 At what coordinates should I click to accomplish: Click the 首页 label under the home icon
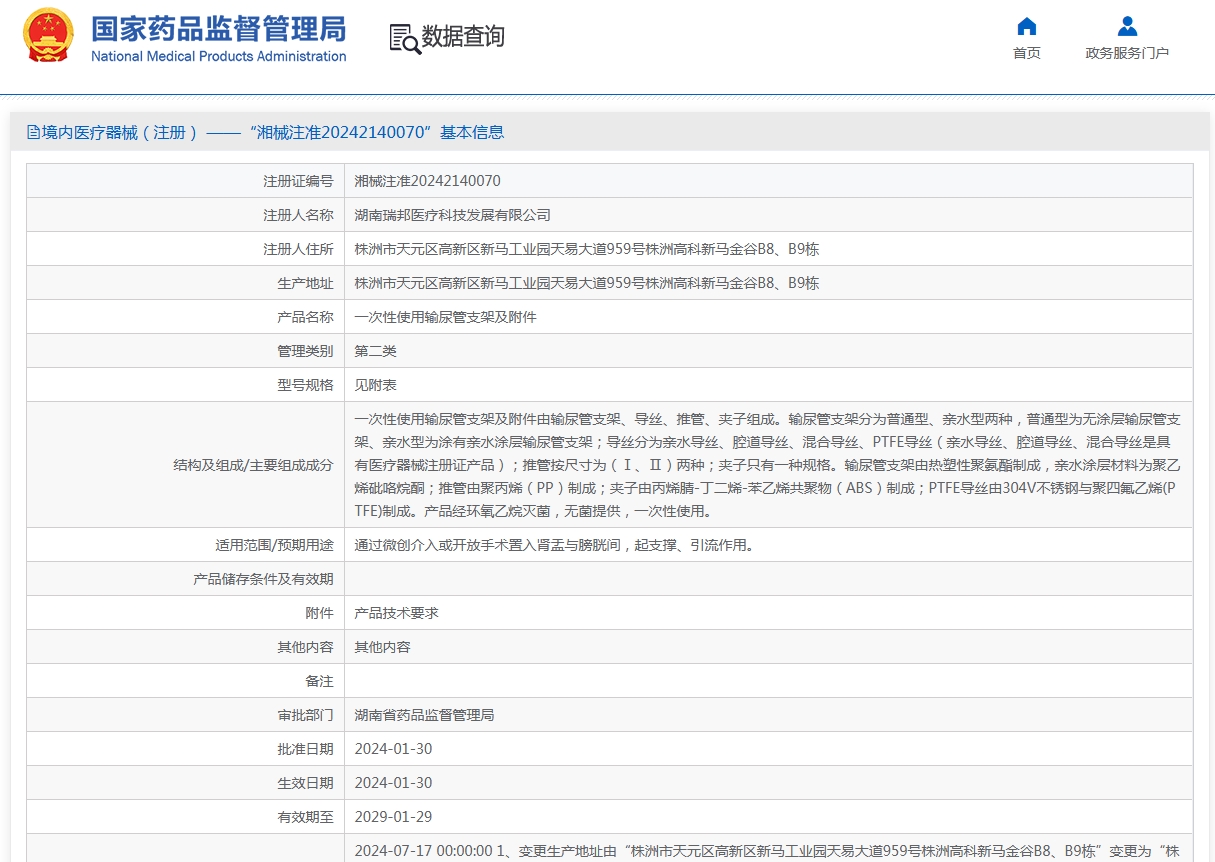pos(1026,53)
